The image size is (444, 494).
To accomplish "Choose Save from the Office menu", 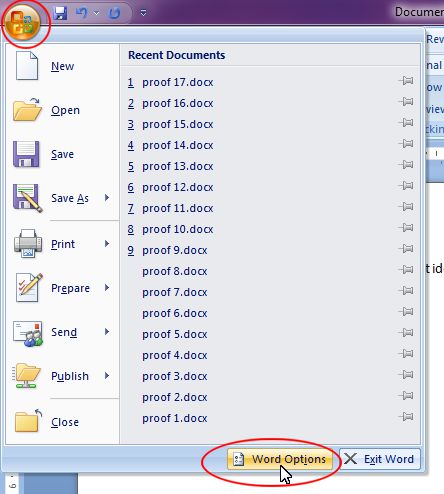I will (x=62, y=154).
